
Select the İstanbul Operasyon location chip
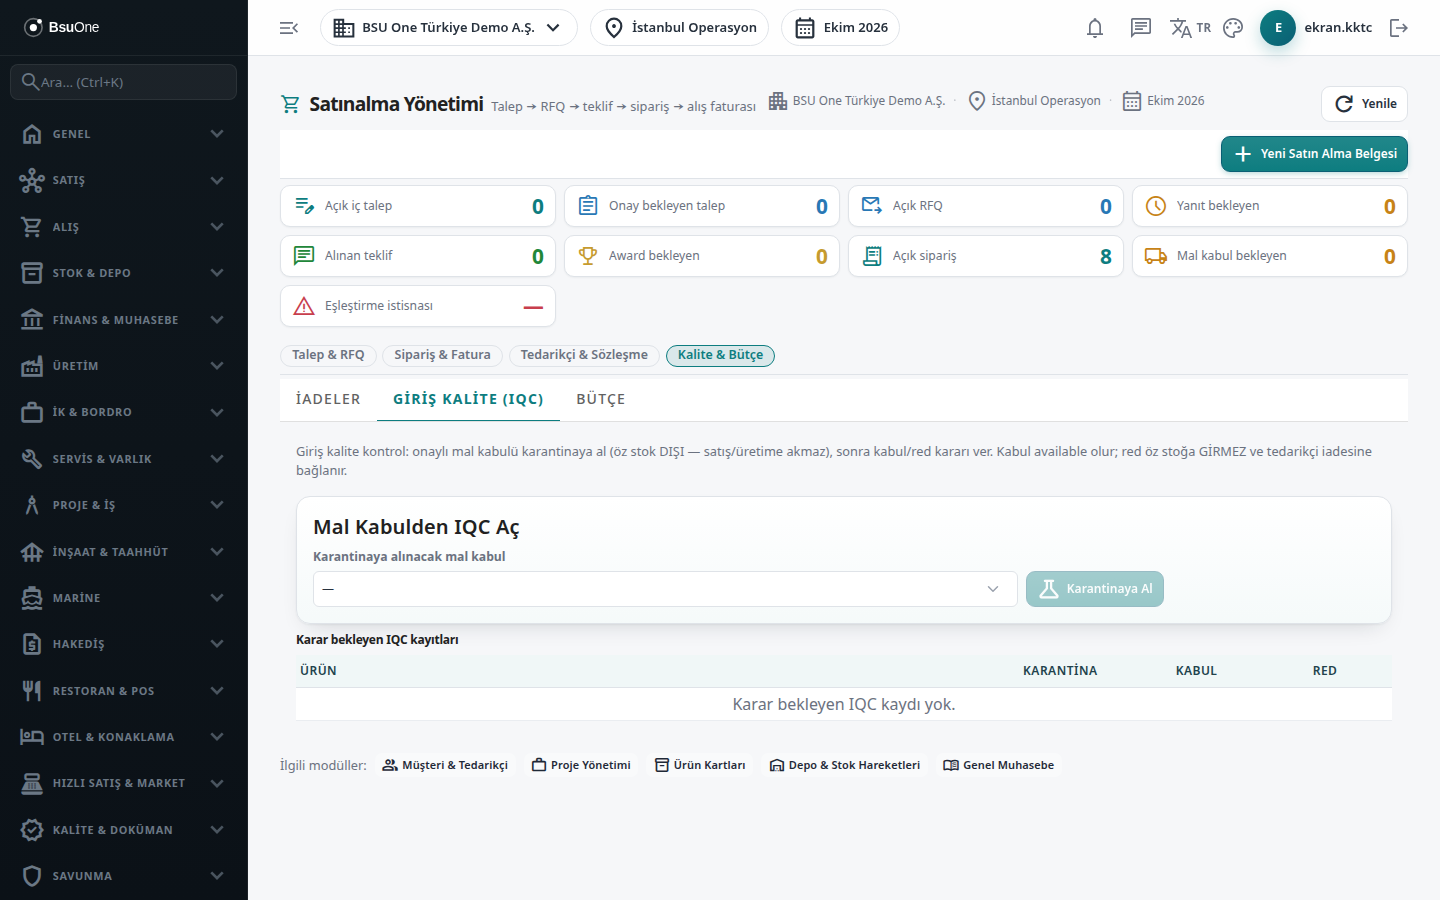point(680,28)
